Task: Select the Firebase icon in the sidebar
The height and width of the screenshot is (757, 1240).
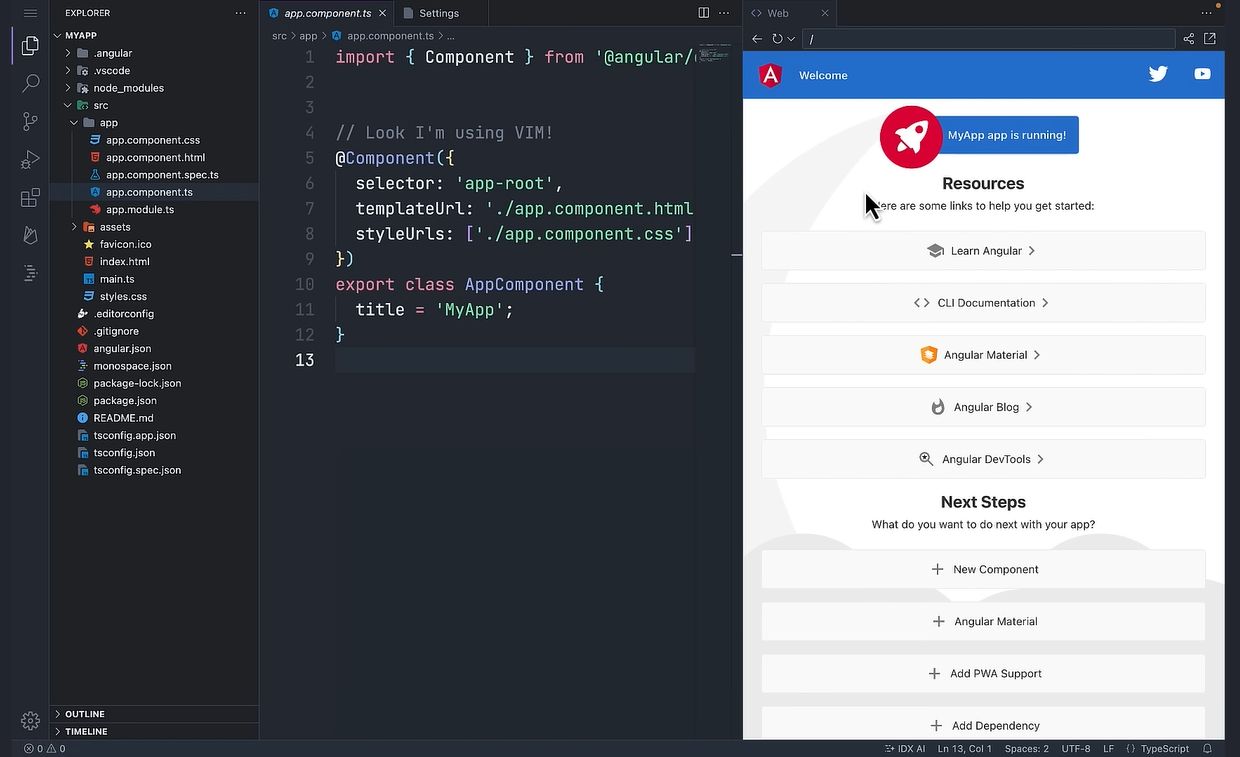Action: [x=30, y=234]
